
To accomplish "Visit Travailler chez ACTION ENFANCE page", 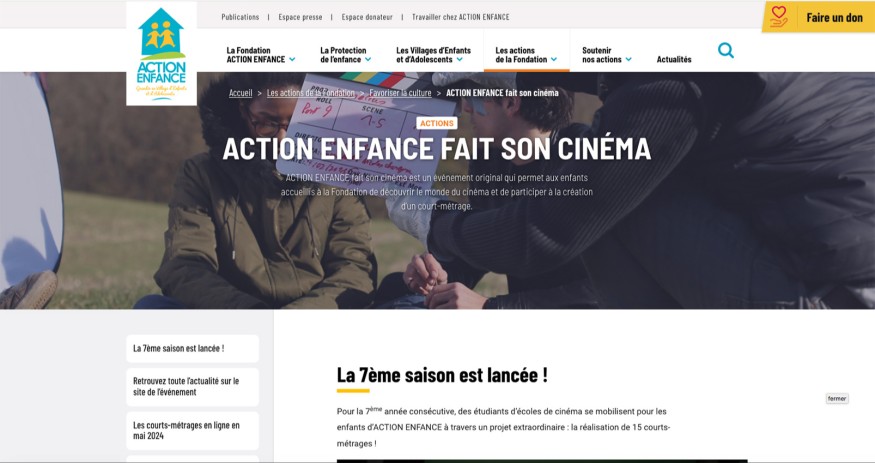I will (x=460, y=17).
